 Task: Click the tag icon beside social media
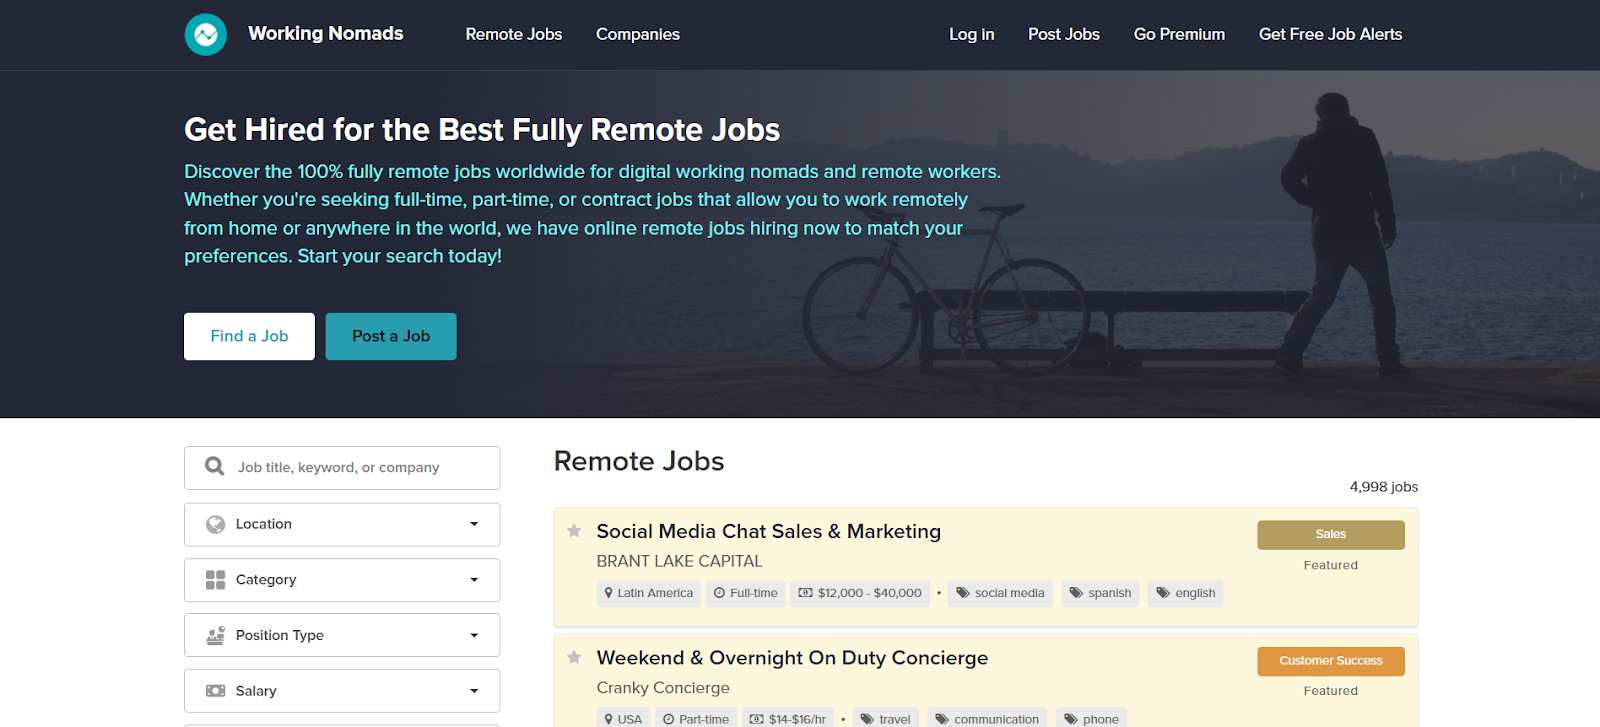[x=963, y=593]
